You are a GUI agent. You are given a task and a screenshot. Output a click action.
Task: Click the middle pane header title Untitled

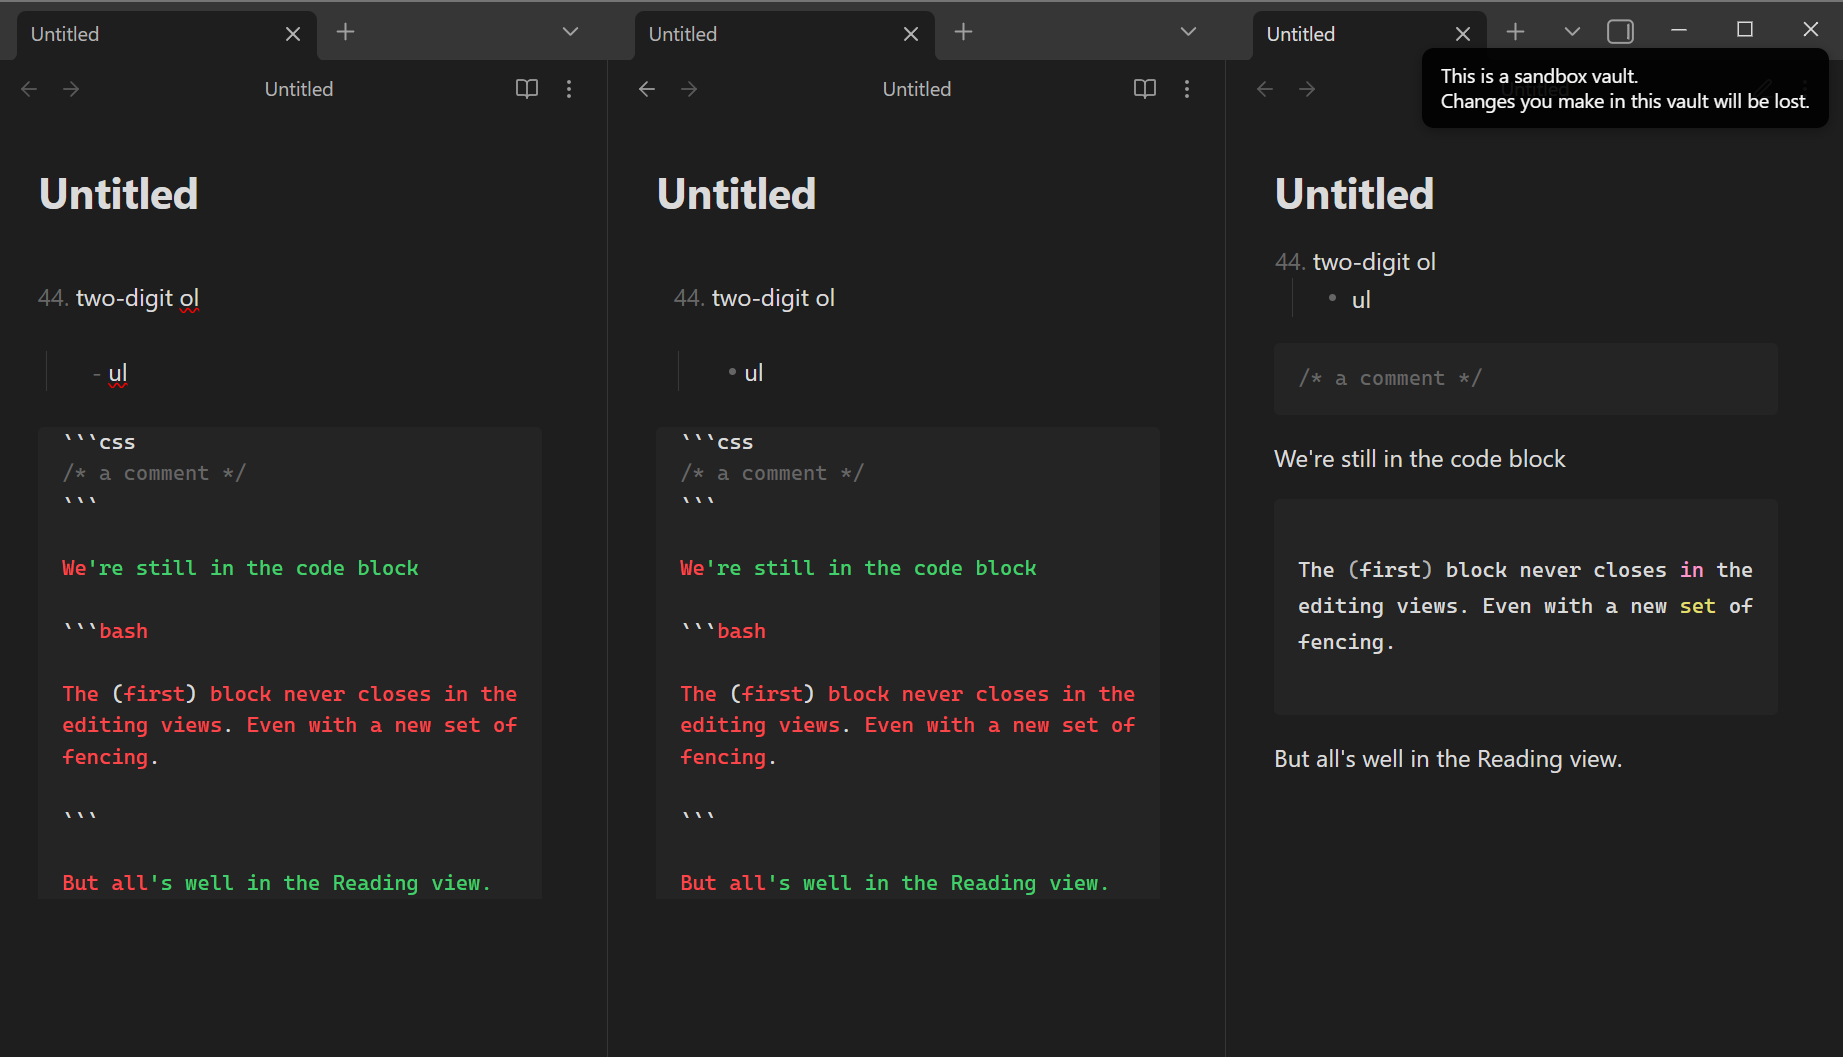[917, 89]
